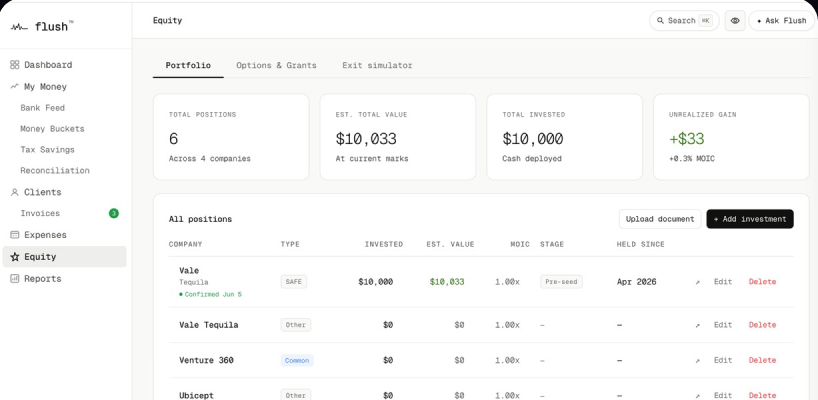Click the Equity star icon

pyautogui.click(x=15, y=257)
